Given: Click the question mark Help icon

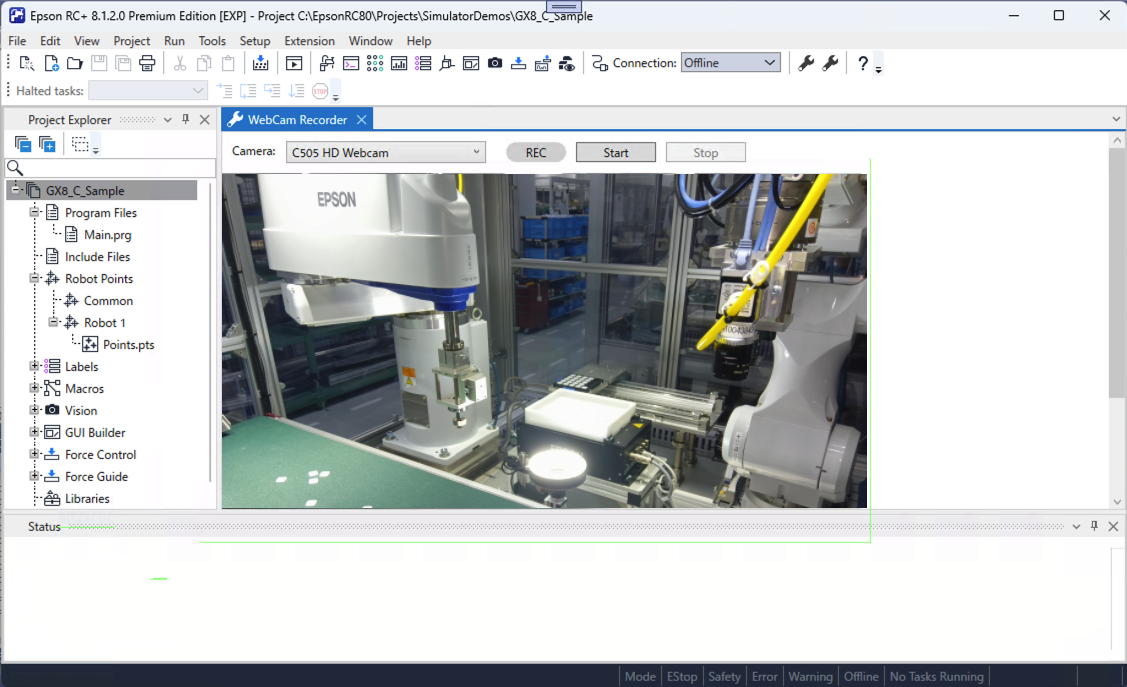Looking at the screenshot, I should (862, 64).
